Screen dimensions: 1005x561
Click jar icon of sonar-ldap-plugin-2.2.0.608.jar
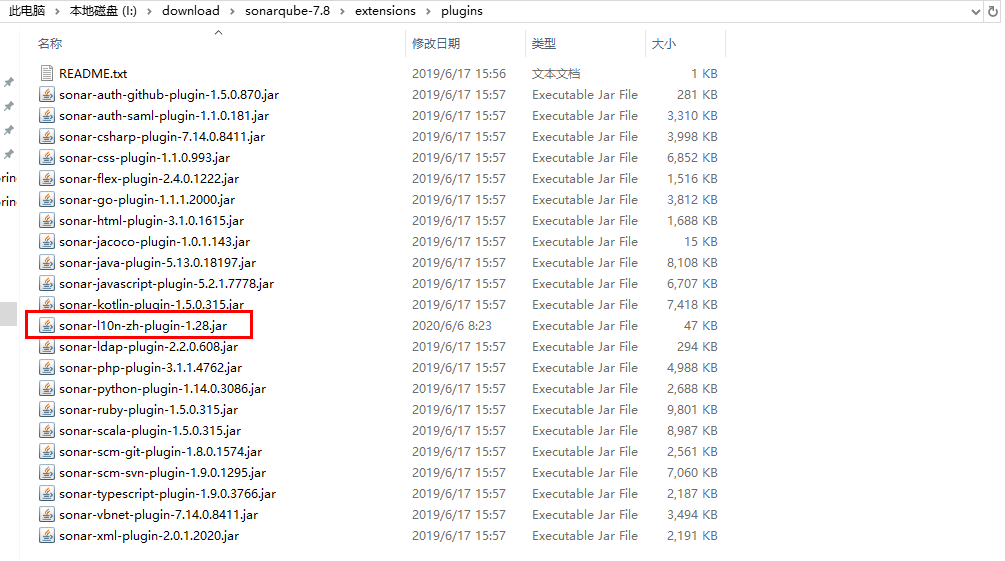coord(47,346)
